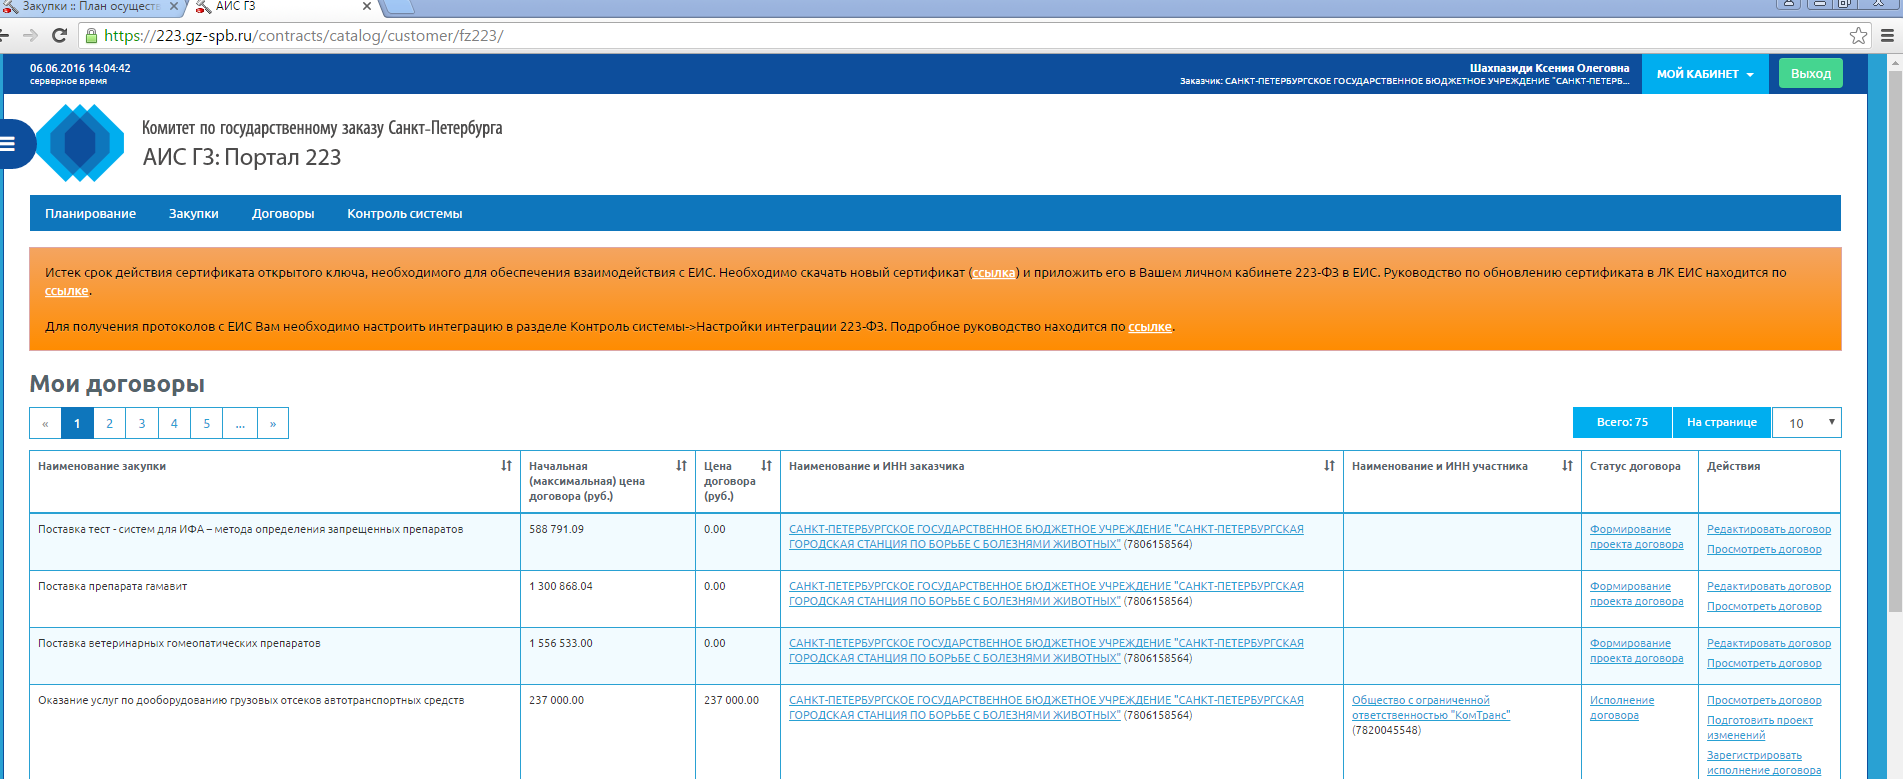The height and width of the screenshot is (779, 1903).
Task: Close the 'Закупки :: План' browser tab
Action: click(x=174, y=6)
